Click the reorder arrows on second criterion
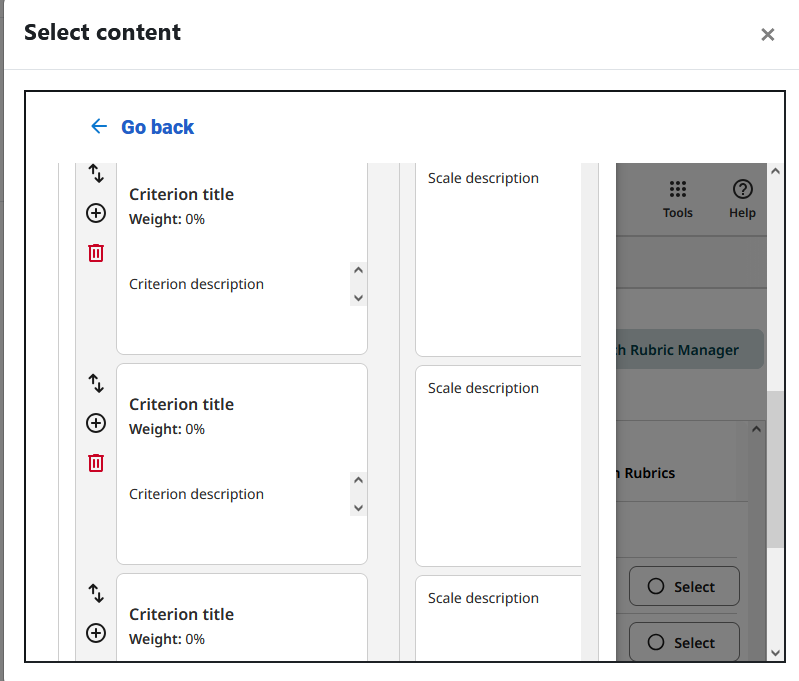Image resolution: width=799 pixels, height=681 pixels. (x=96, y=383)
